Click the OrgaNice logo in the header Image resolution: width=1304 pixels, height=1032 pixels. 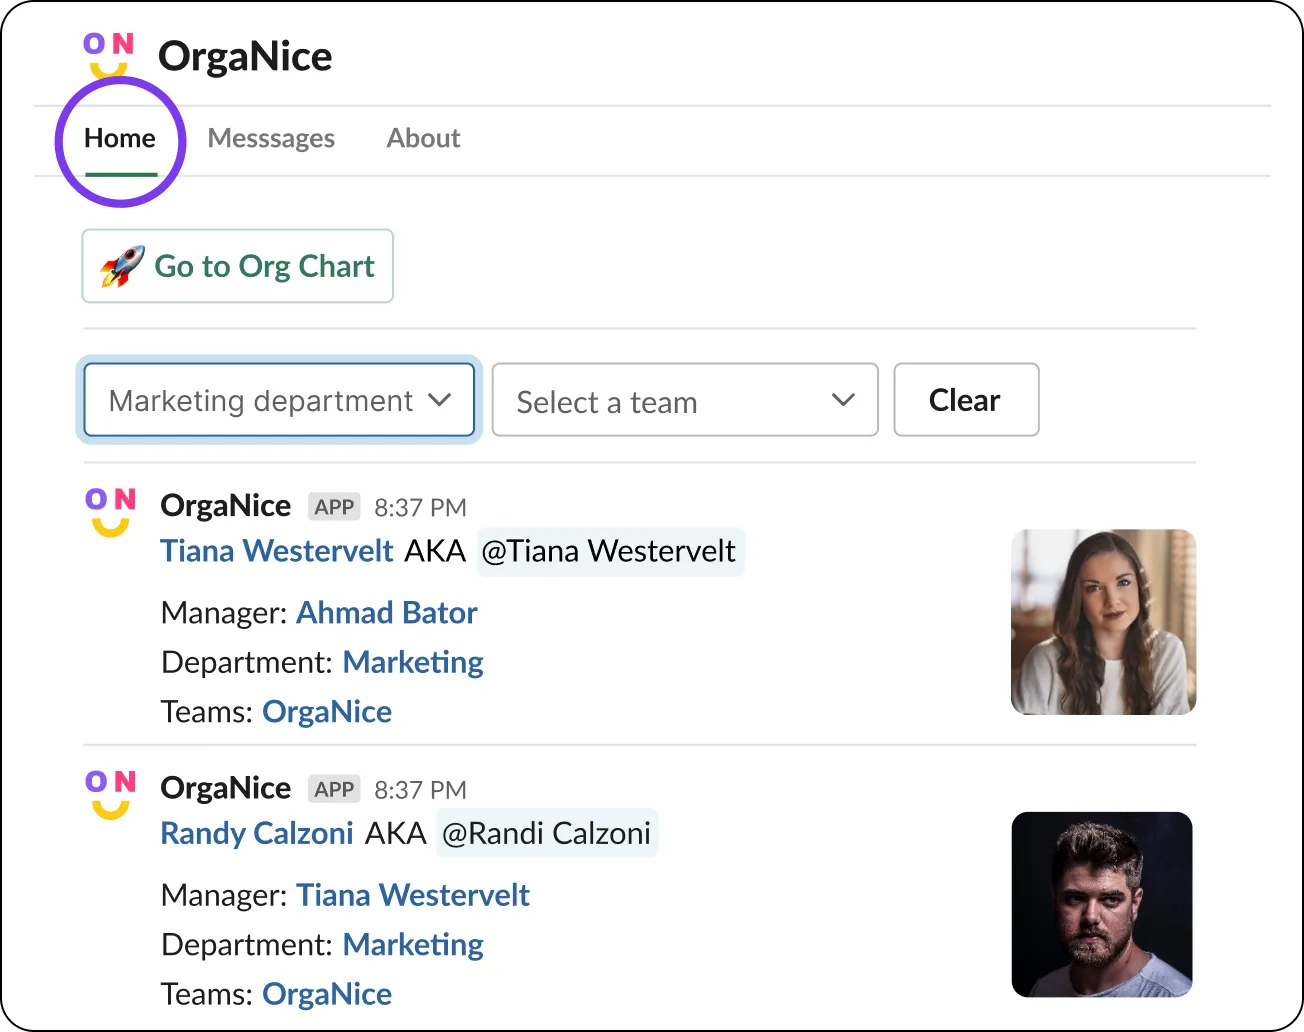(108, 56)
